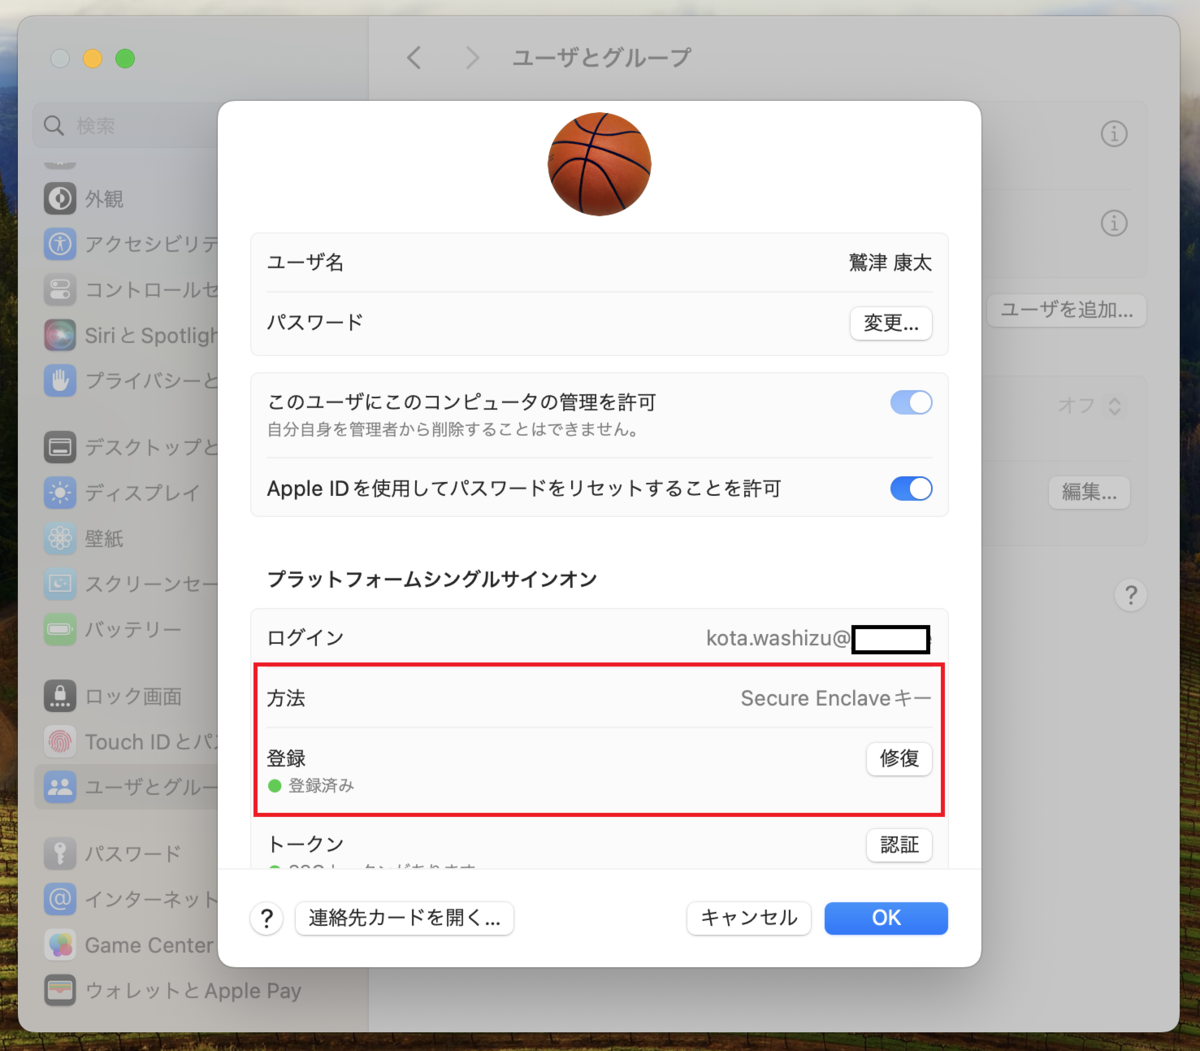Click the 認証 authenticate button
The height and width of the screenshot is (1051, 1200).
(899, 845)
